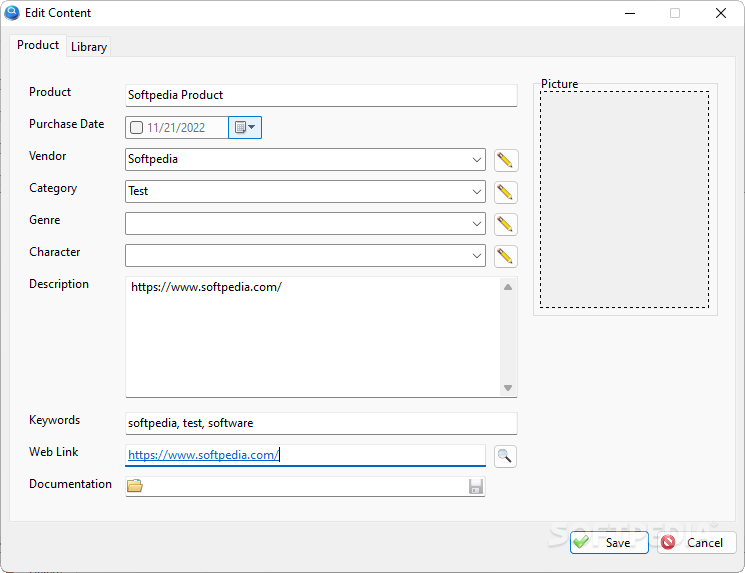The height and width of the screenshot is (573, 745).
Task: Click the pencil edit icon next to Character
Action: [506, 256]
